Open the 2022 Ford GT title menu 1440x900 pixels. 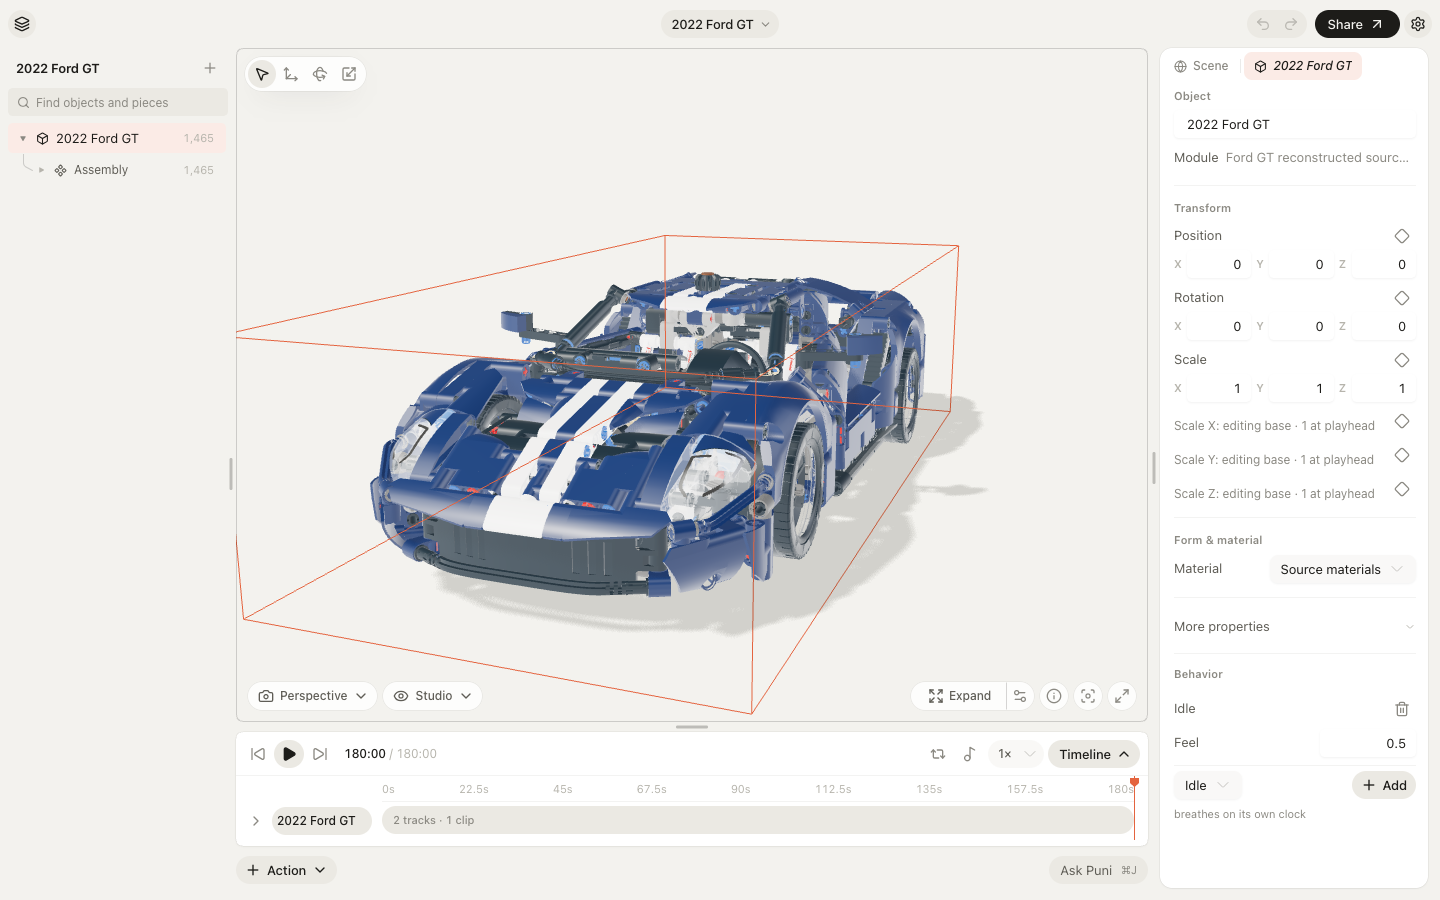pyautogui.click(x=720, y=24)
